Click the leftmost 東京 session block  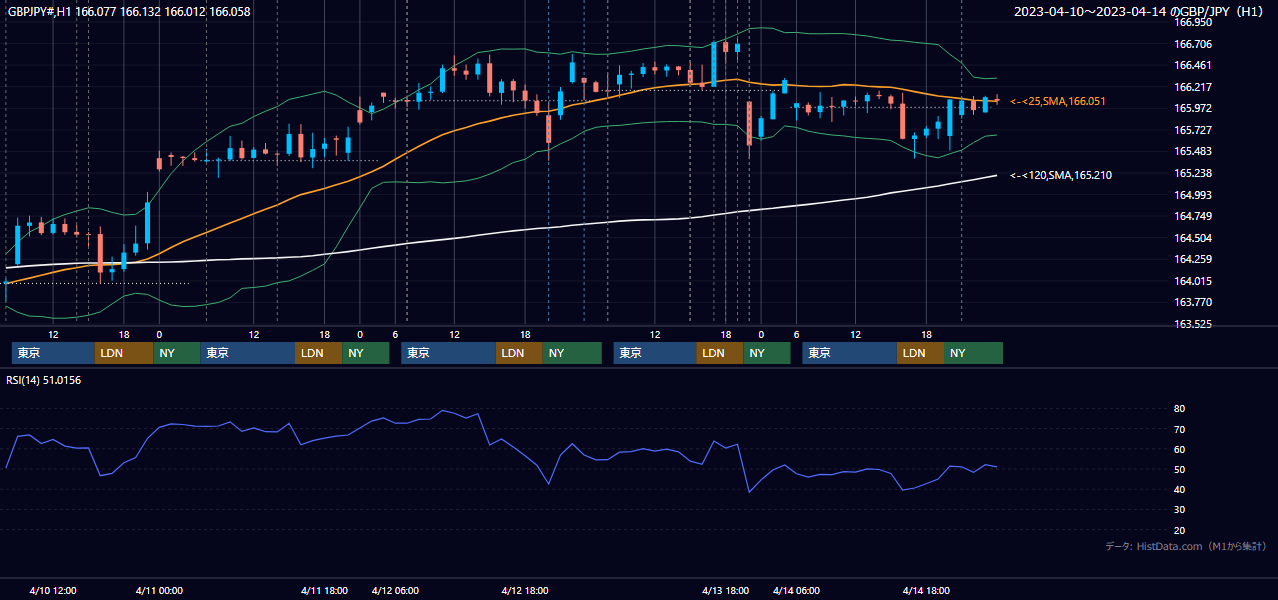(x=53, y=353)
